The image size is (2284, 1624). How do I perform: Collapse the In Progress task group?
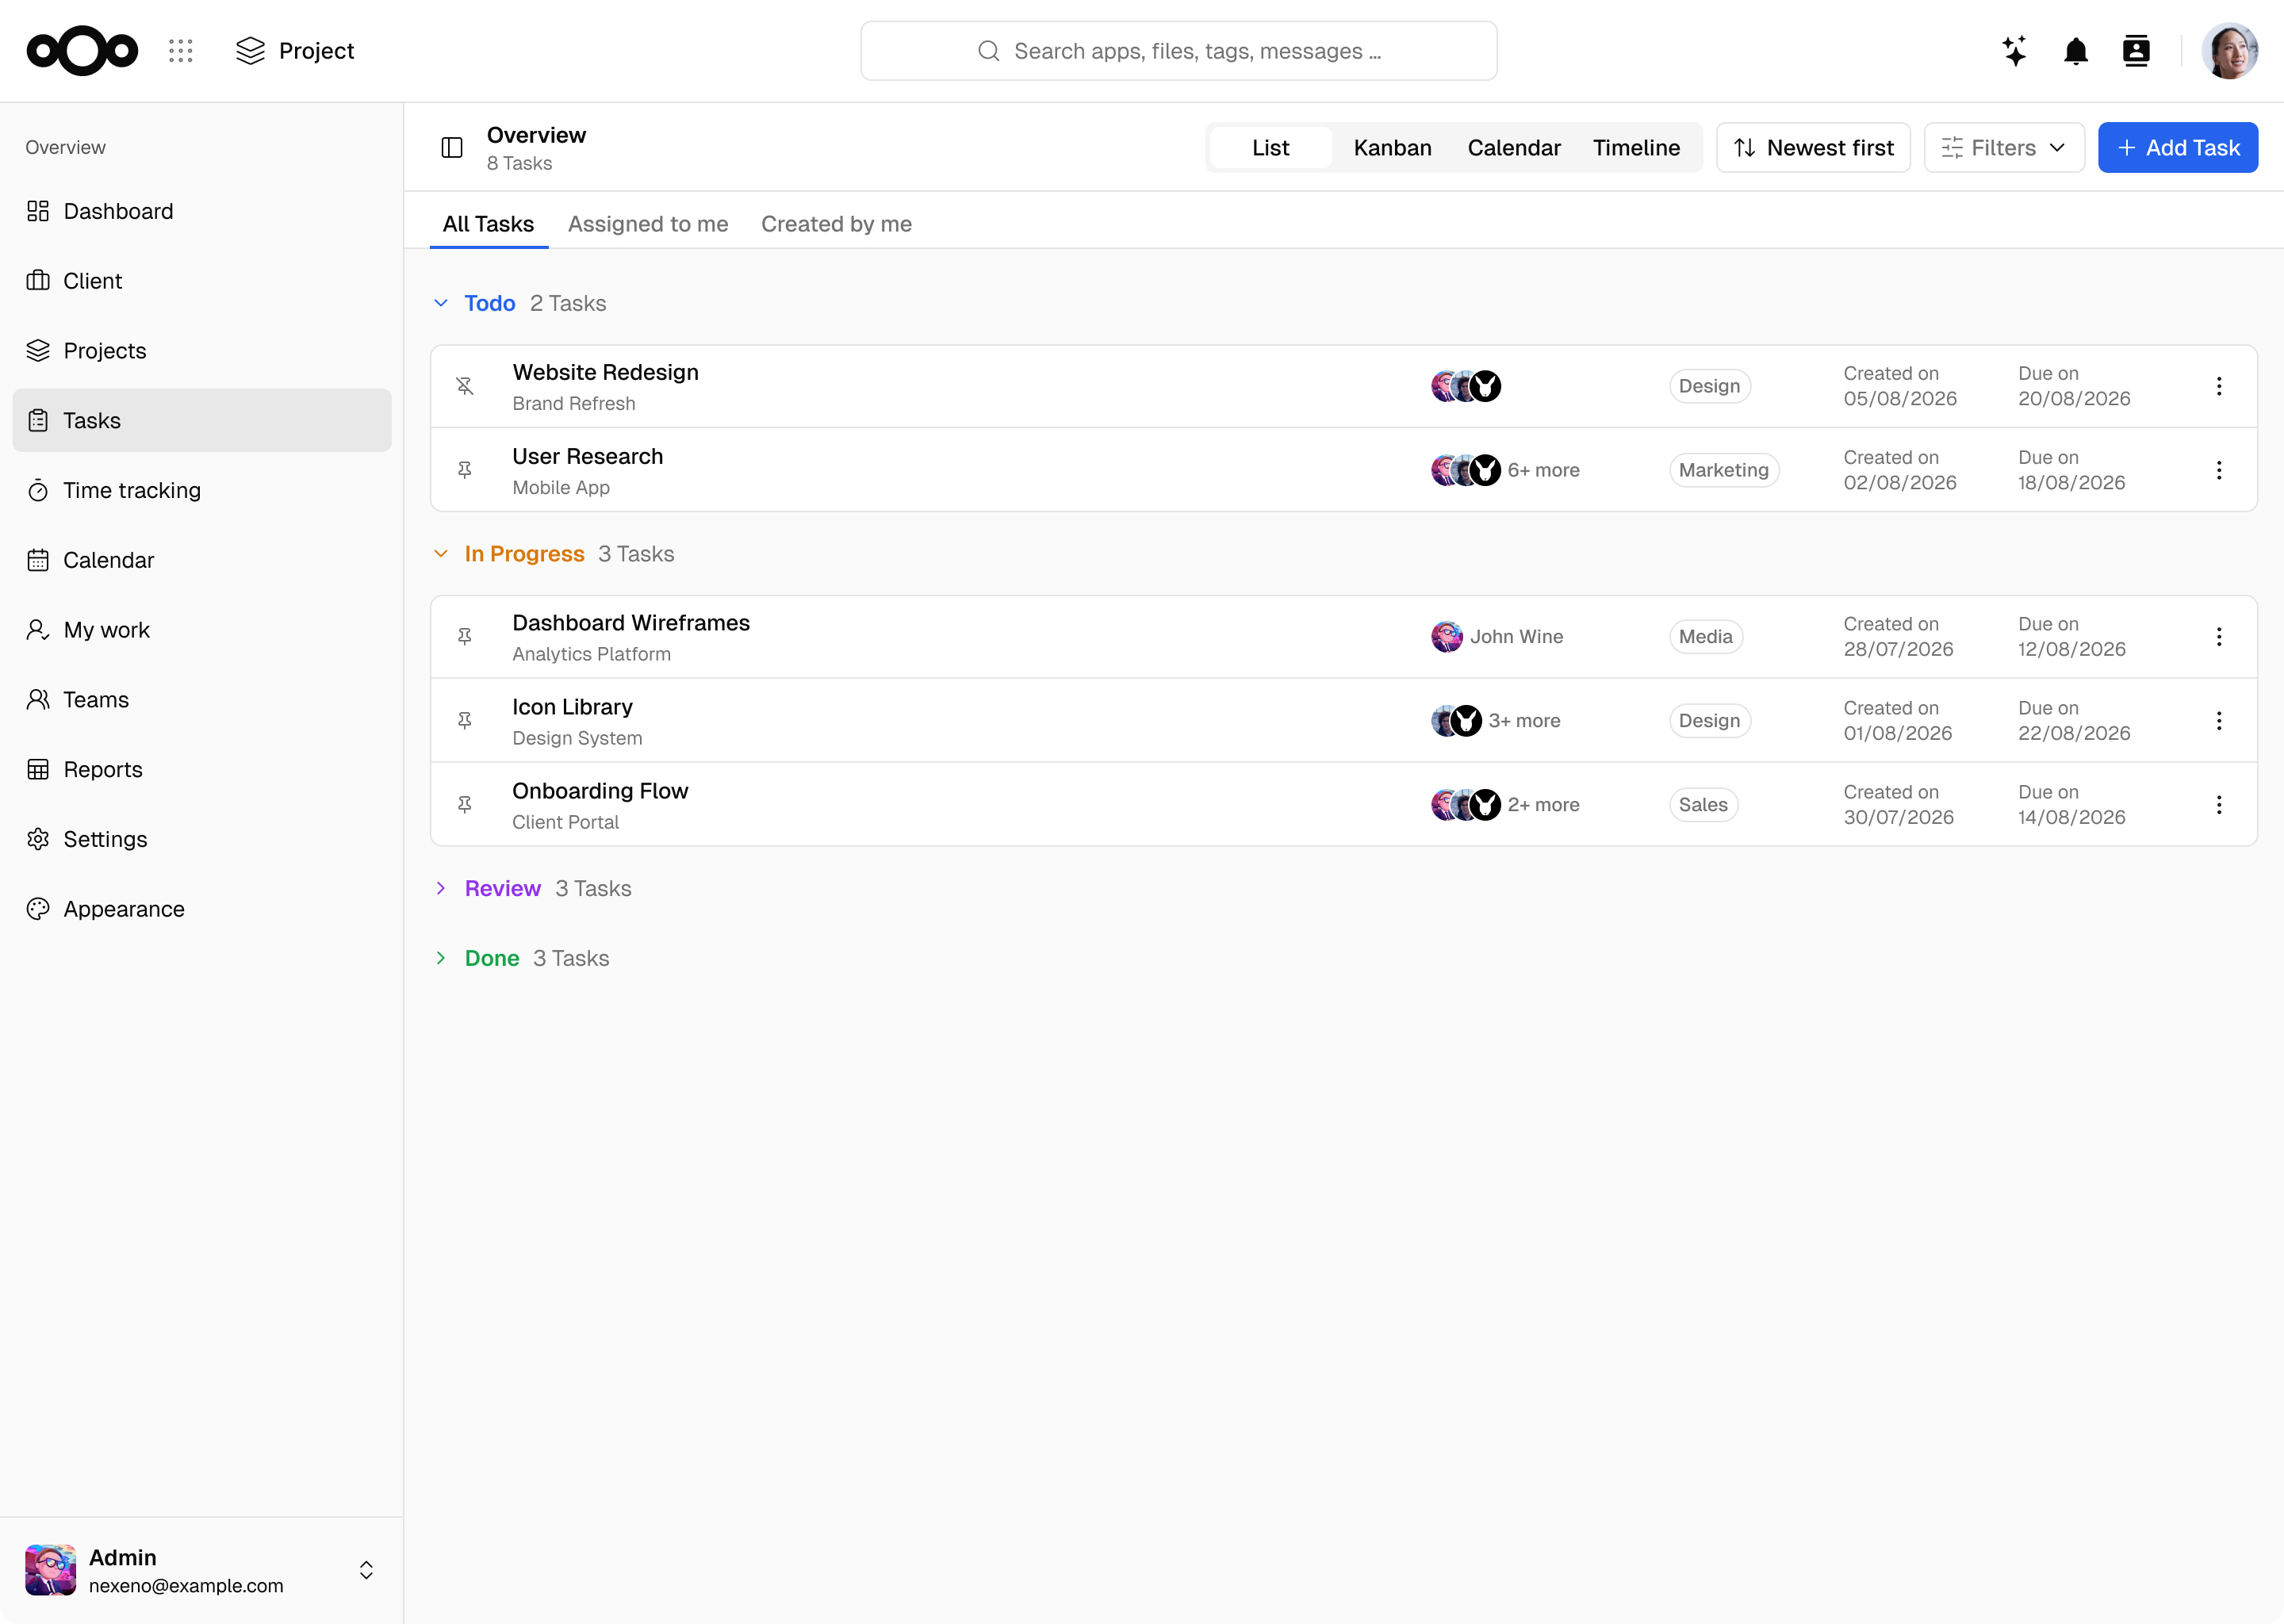pos(441,554)
